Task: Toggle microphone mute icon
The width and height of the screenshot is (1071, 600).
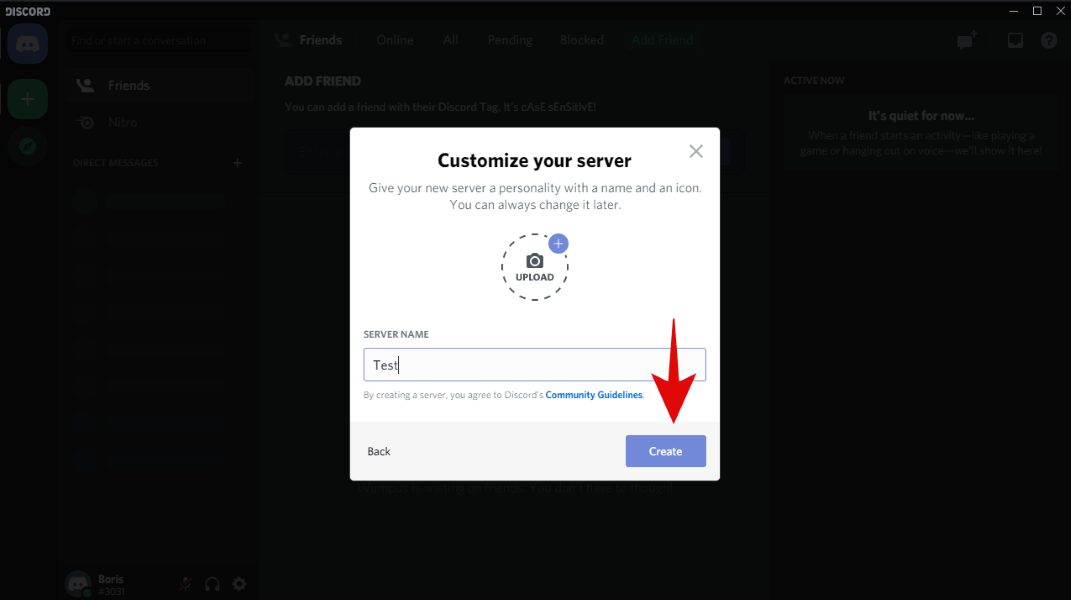Action: click(x=185, y=584)
